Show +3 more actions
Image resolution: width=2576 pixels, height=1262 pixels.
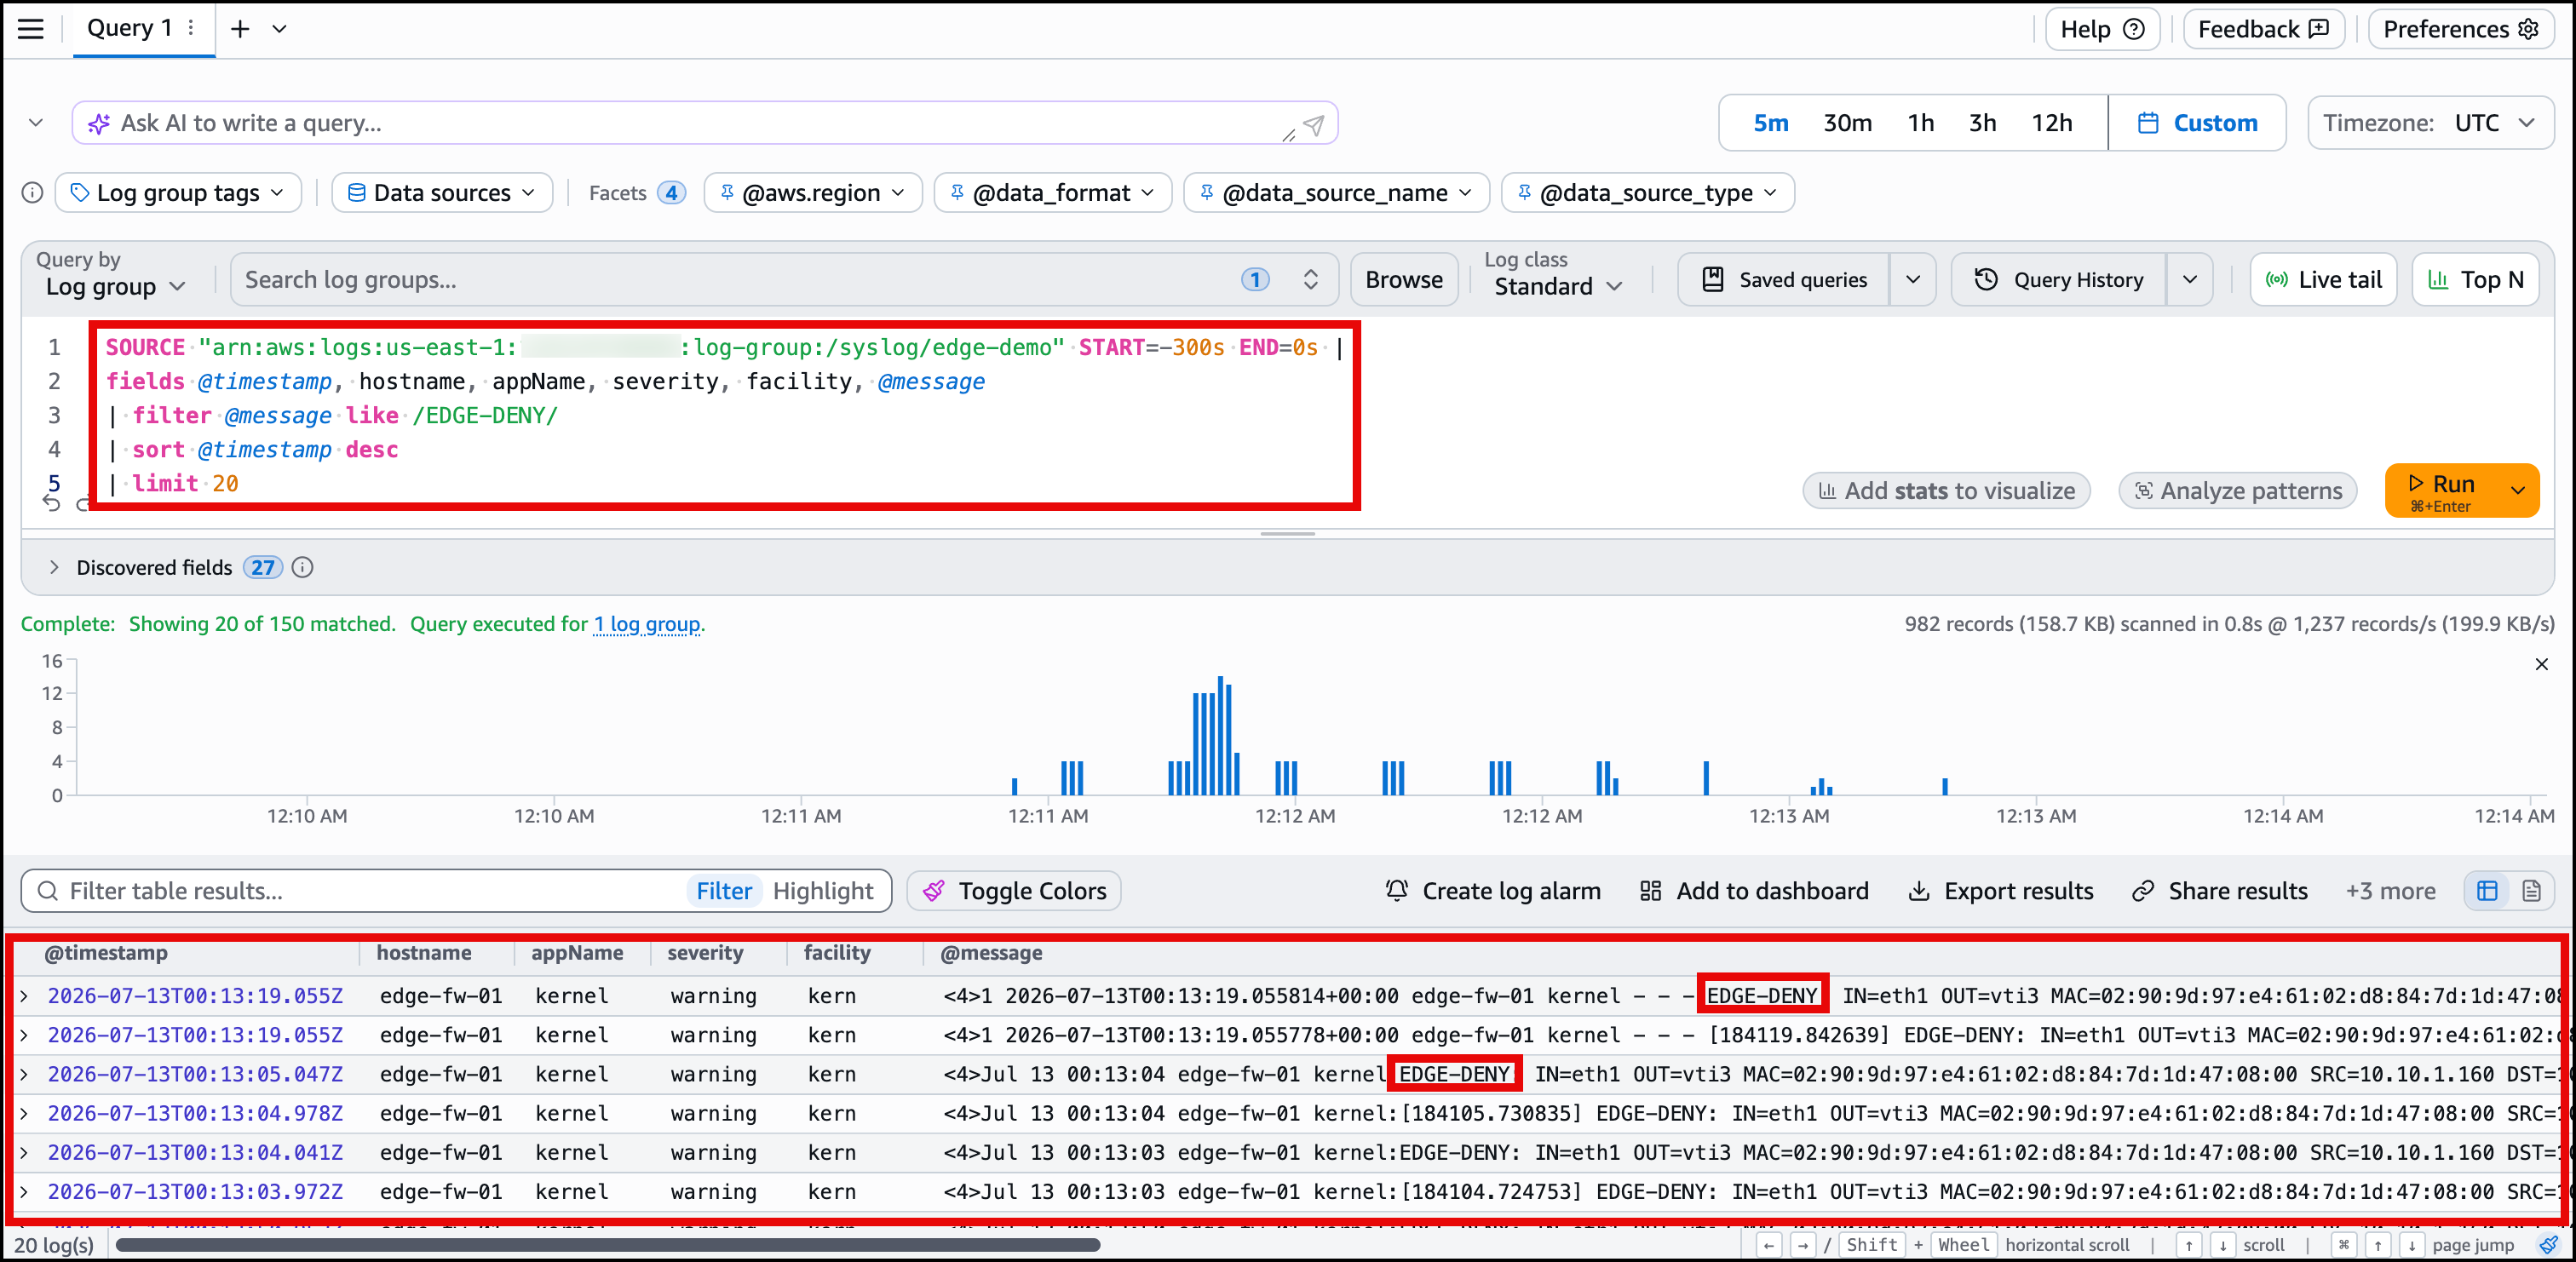(x=2391, y=890)
